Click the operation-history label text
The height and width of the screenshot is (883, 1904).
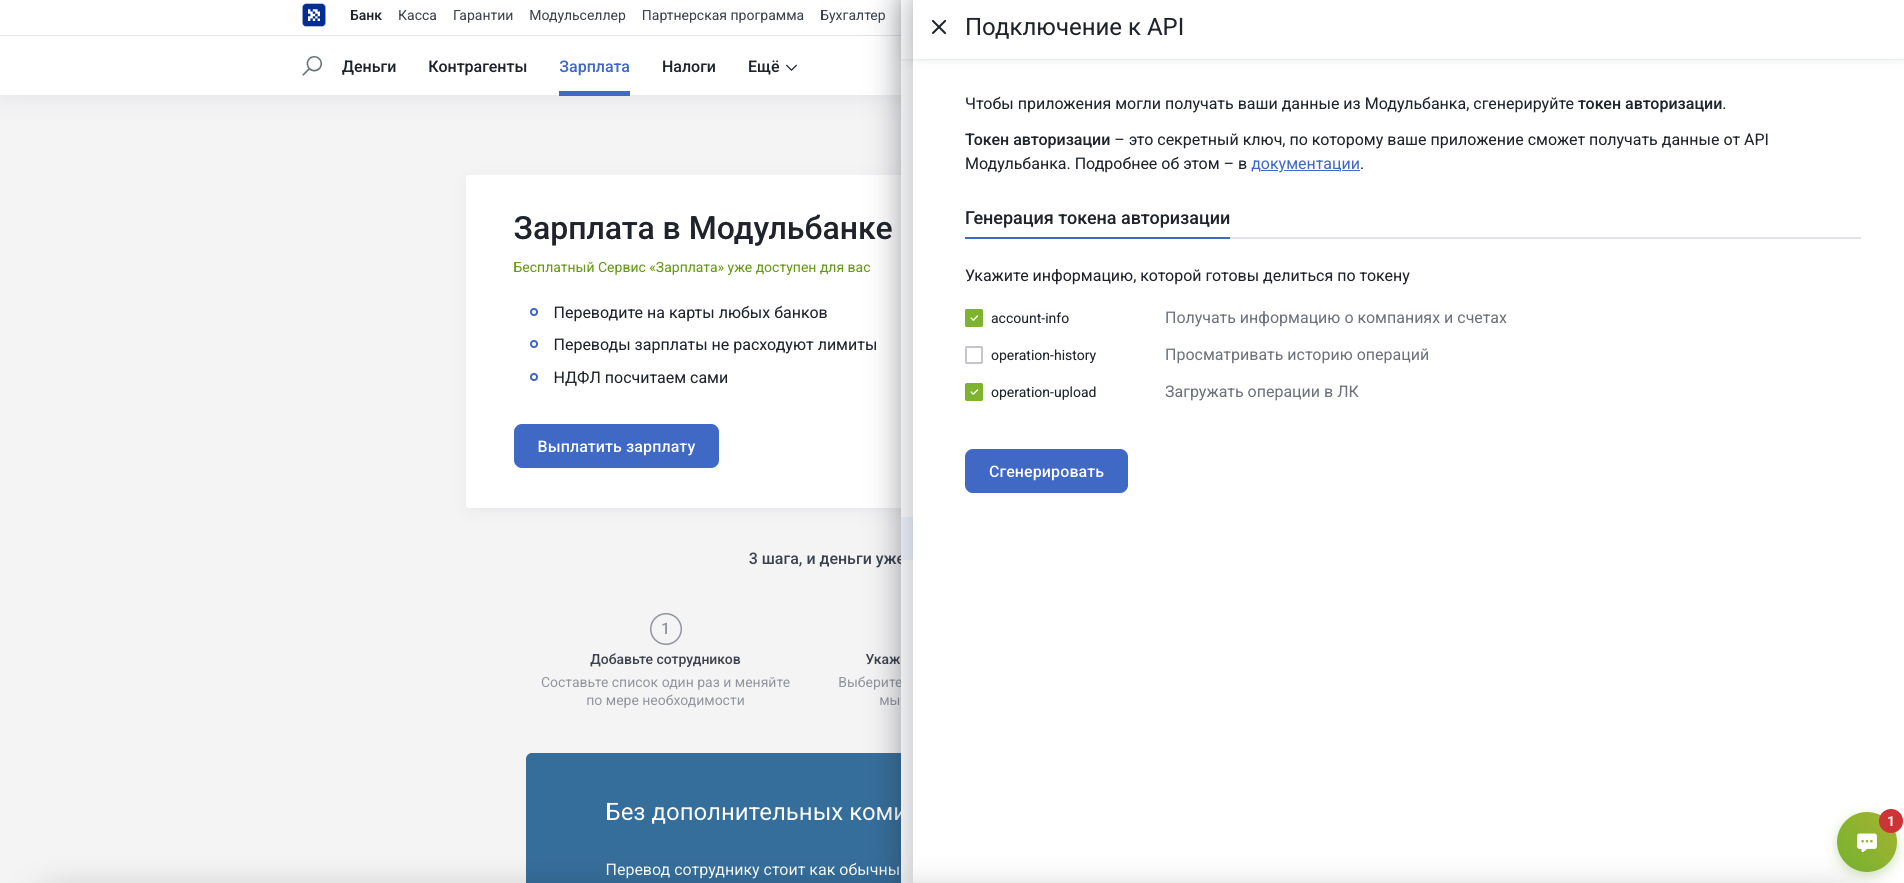(1043, 355)
